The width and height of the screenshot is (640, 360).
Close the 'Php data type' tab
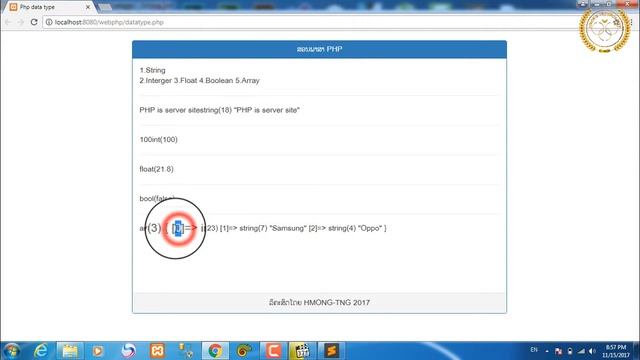click(87, 7)
